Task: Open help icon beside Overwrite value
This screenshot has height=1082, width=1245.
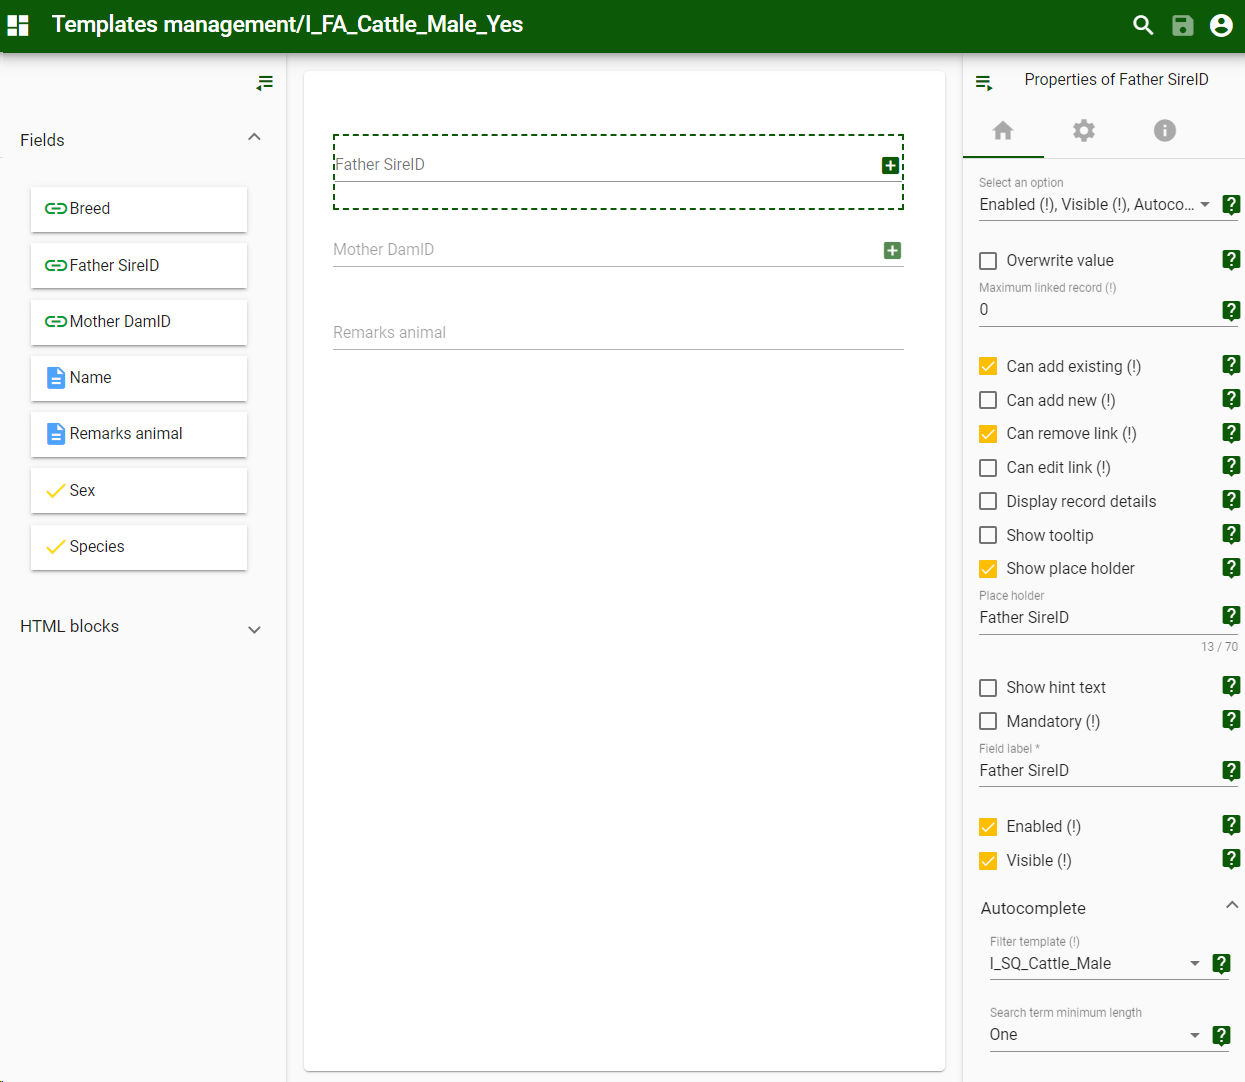Action: pyautogui.click(x=1231, y=260)
